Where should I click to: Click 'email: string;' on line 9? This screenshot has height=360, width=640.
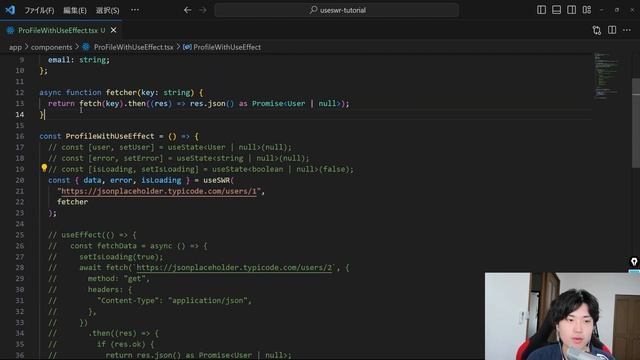(x=79, y=60)
